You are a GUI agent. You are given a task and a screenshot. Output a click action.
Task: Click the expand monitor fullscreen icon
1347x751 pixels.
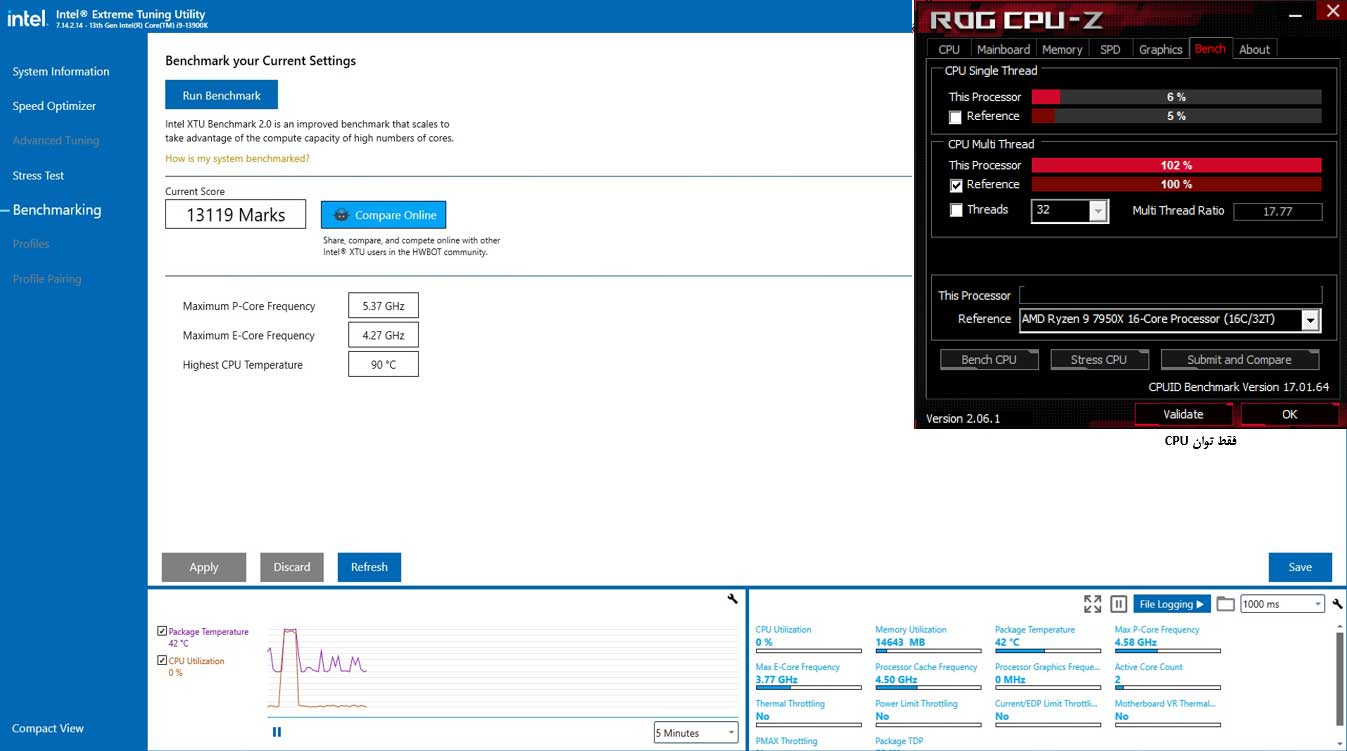(x=1092, y=604)
